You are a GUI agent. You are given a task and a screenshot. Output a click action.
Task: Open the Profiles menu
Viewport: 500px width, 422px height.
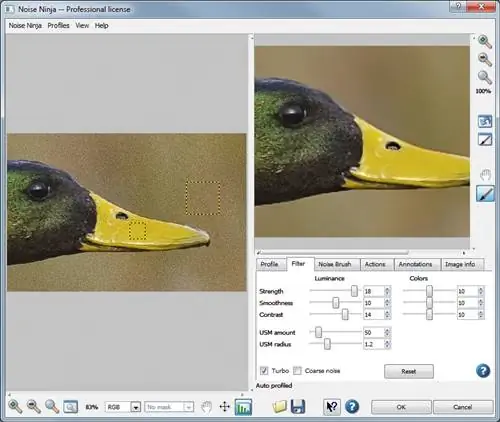pyautogui.click(x=58, y=26)
